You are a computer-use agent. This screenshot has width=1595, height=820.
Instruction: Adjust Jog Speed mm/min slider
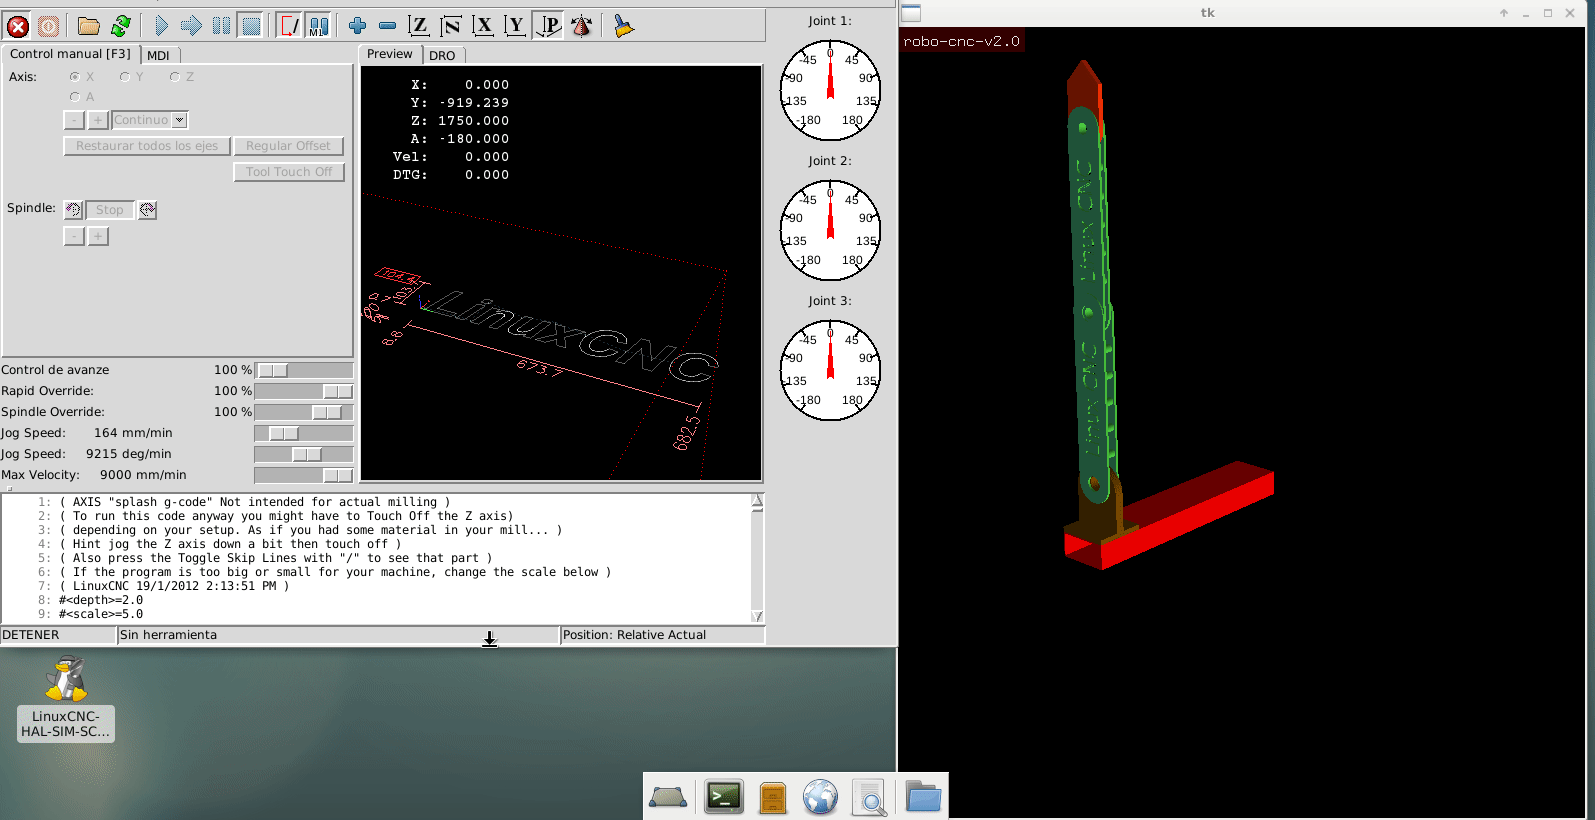click(x=304, y=433)
